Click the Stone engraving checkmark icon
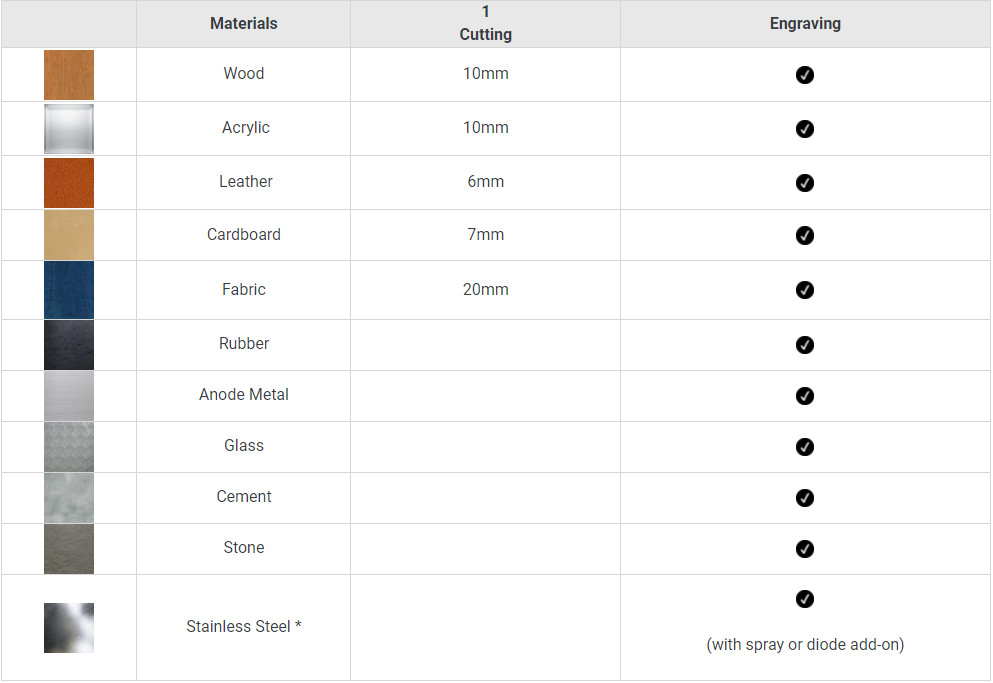The width and height of the screenshot is (993, 683). coord(804,549)
